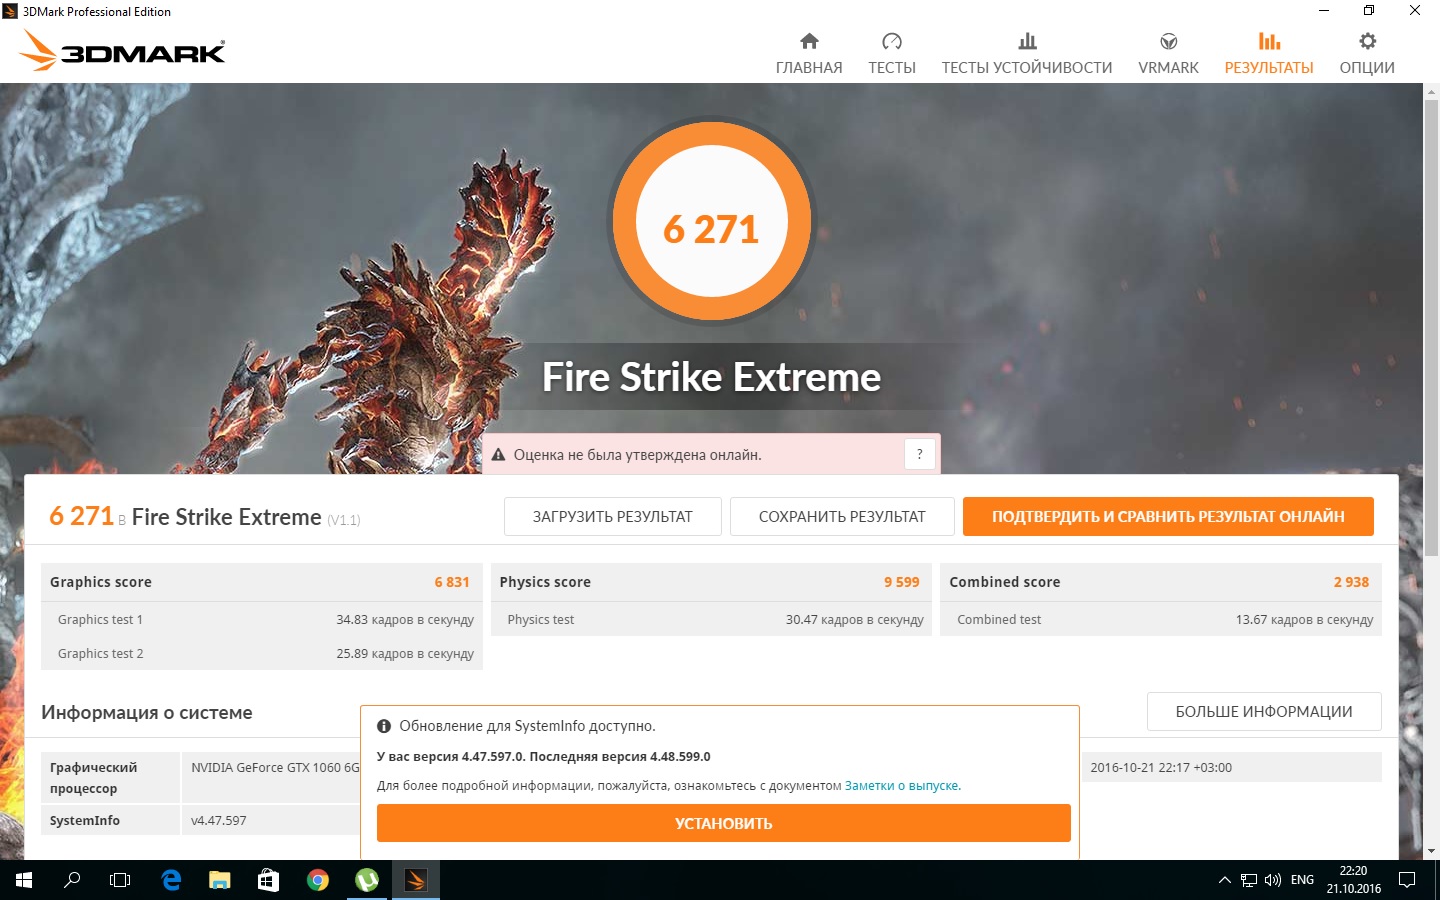Switch the ENG input language indicator

click(x=1302, y=880)
